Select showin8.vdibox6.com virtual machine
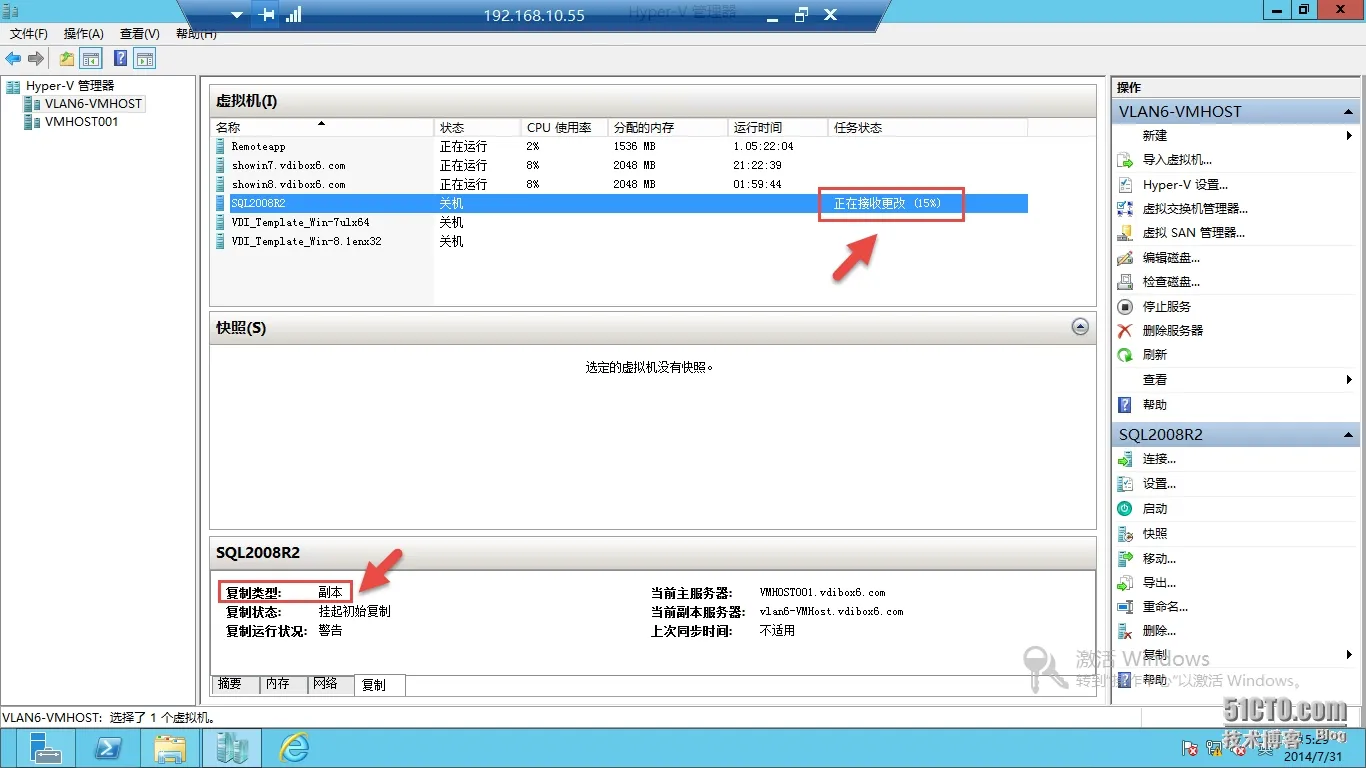 tap(619, 185)
